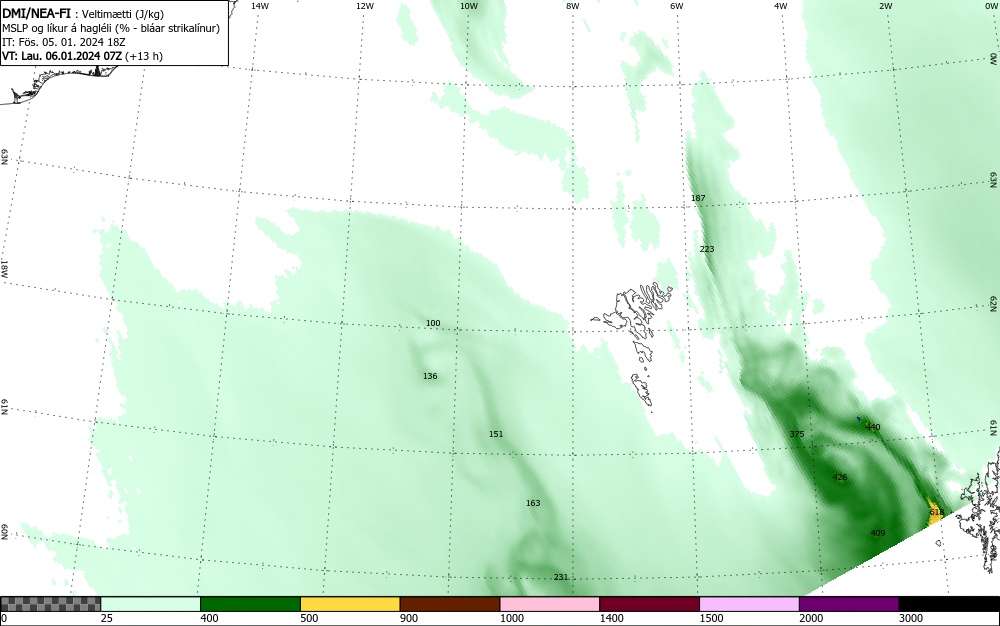Image resolution: width=1000 pixels, height=626 pixels.
Task: Click the light green 25-400 legend swatch
Action: click(151, 604)
